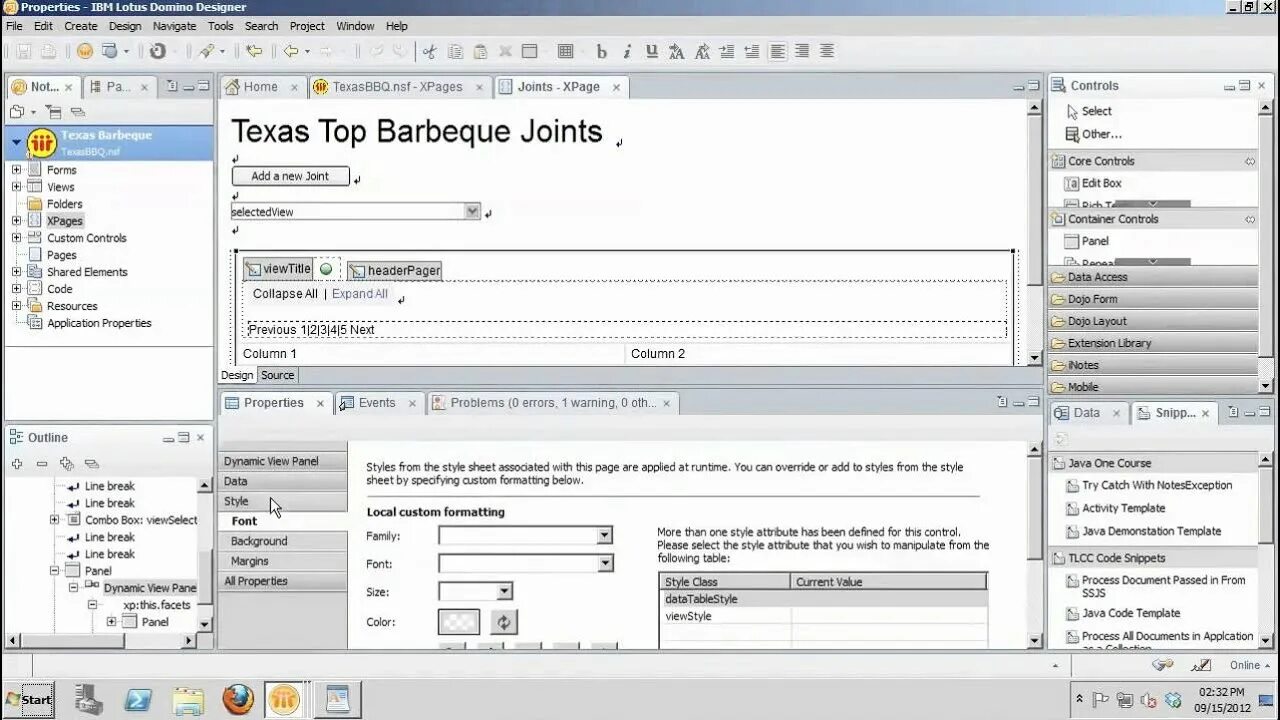Switch to the Source tab
The height and width of the screenshot is (720, 1280).
(x=277, y=375)
